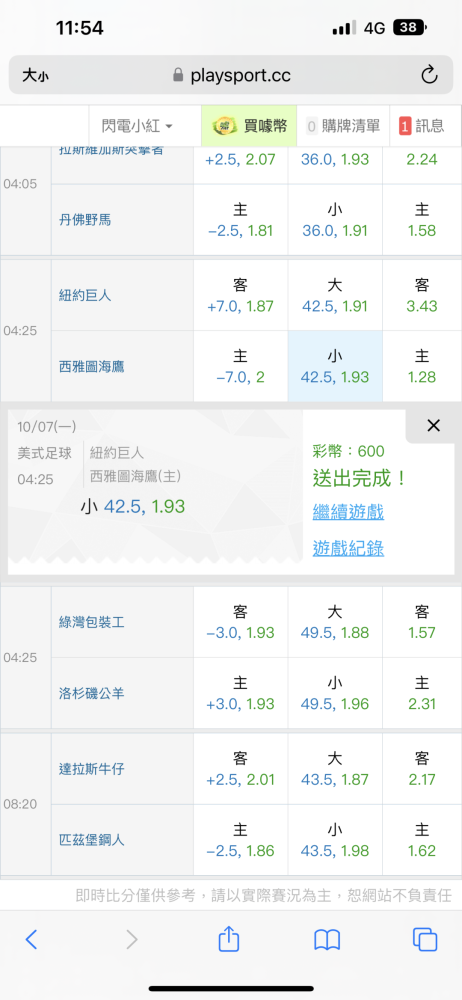Select 綠灣包裝工 spread −3.0, 1.93
Image resolution: width=462 pixels, height=1000 pixels.
point(241,622)
